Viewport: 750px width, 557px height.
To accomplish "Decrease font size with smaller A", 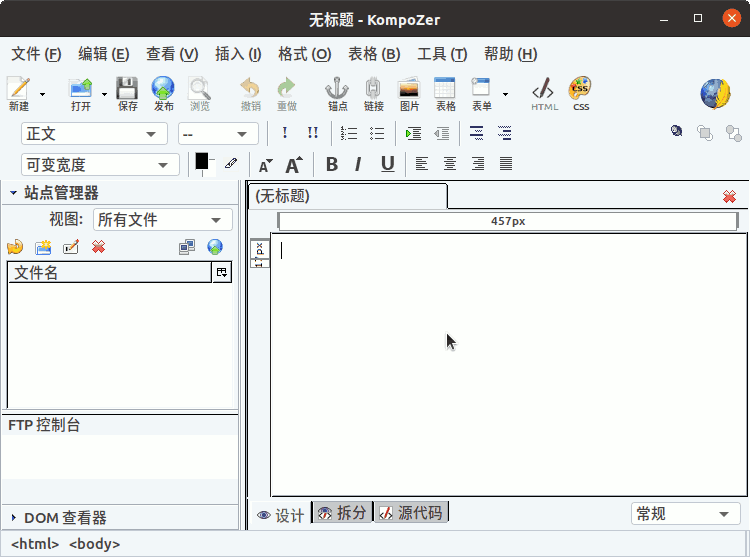I will pyautogui.click(x=265, y=165).
